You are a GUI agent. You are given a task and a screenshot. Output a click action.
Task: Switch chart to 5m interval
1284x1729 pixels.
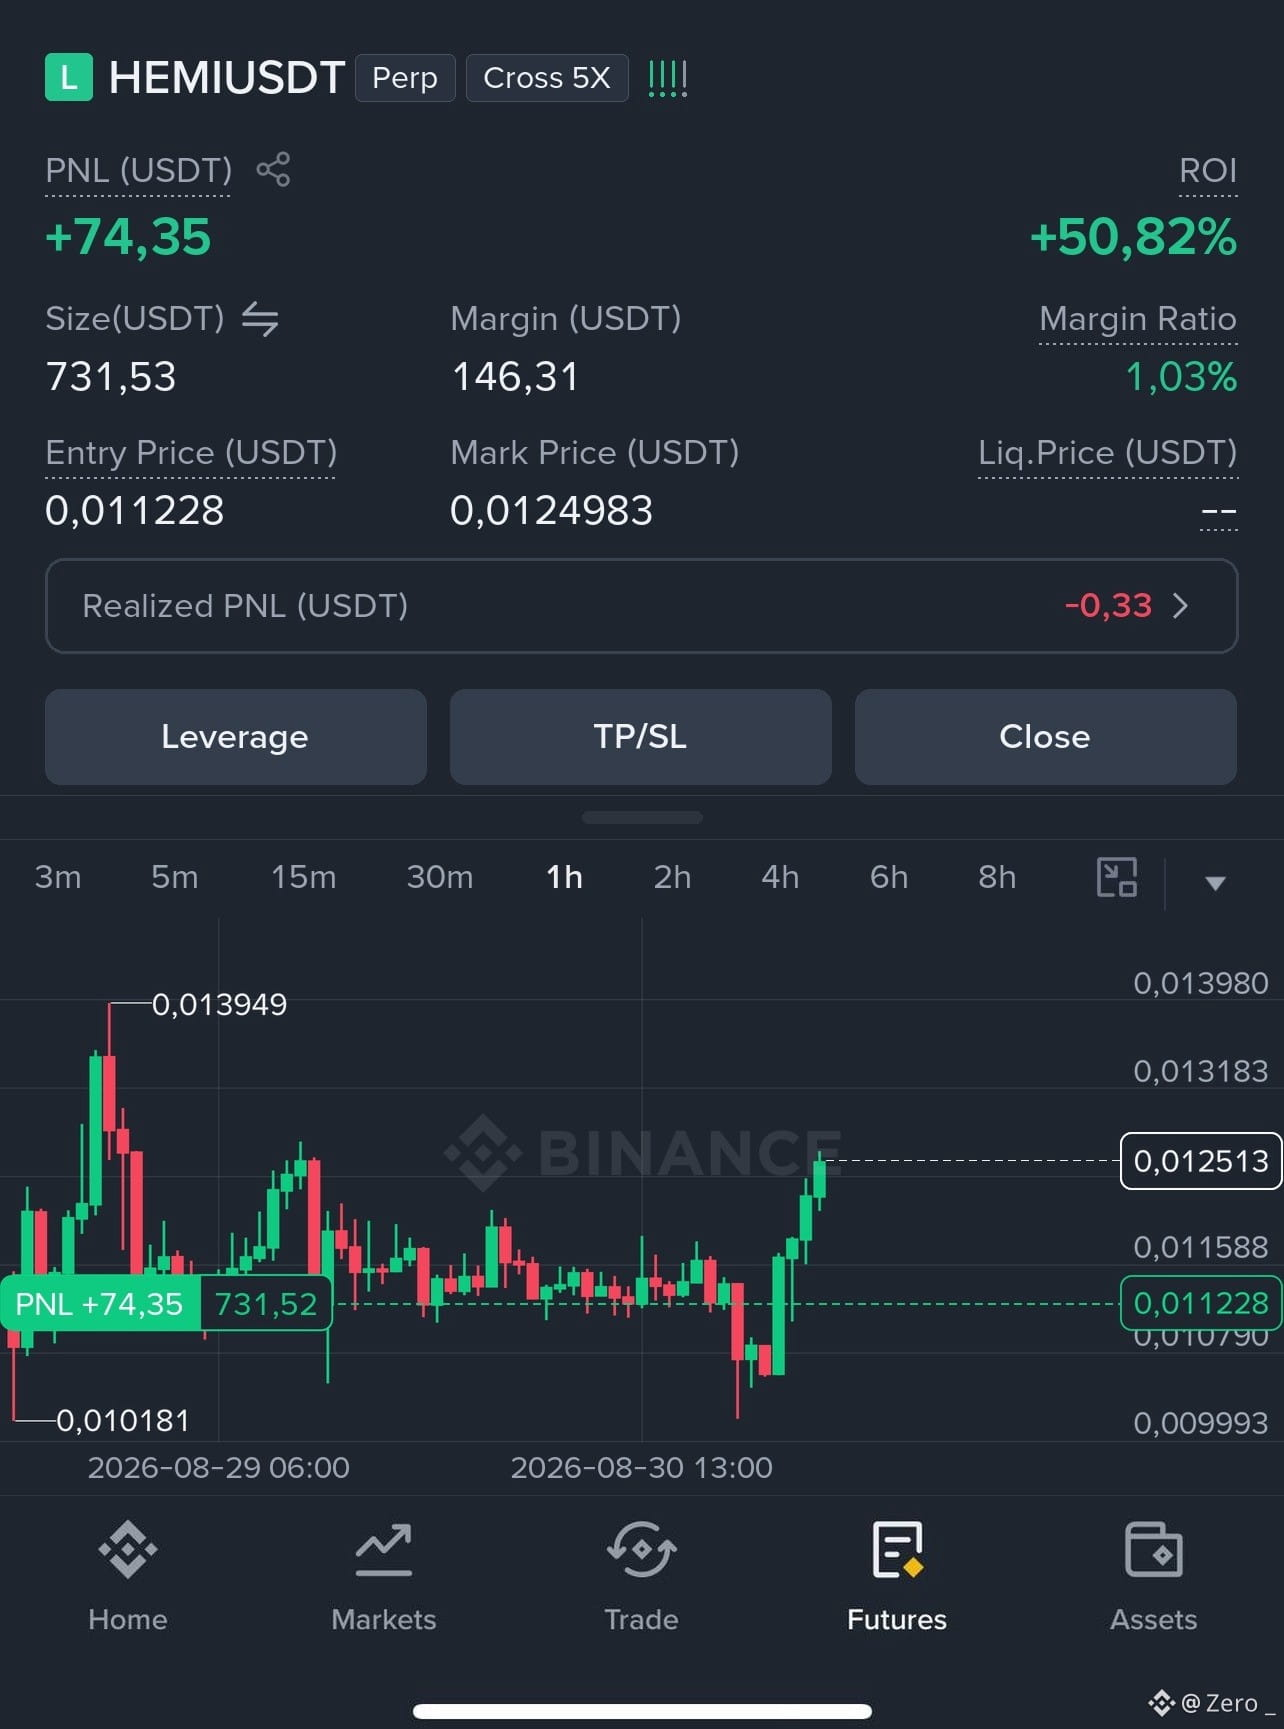(175, 877)
